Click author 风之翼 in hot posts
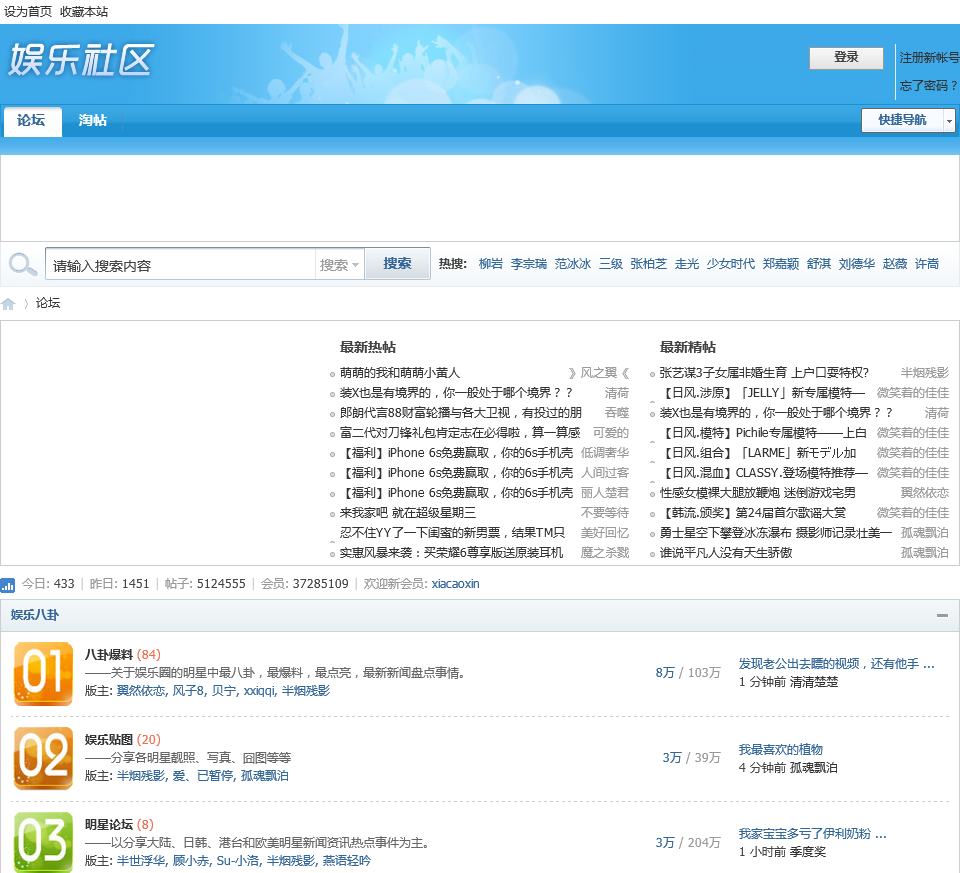Screen dimensions: 960x873 coord(598,373)
